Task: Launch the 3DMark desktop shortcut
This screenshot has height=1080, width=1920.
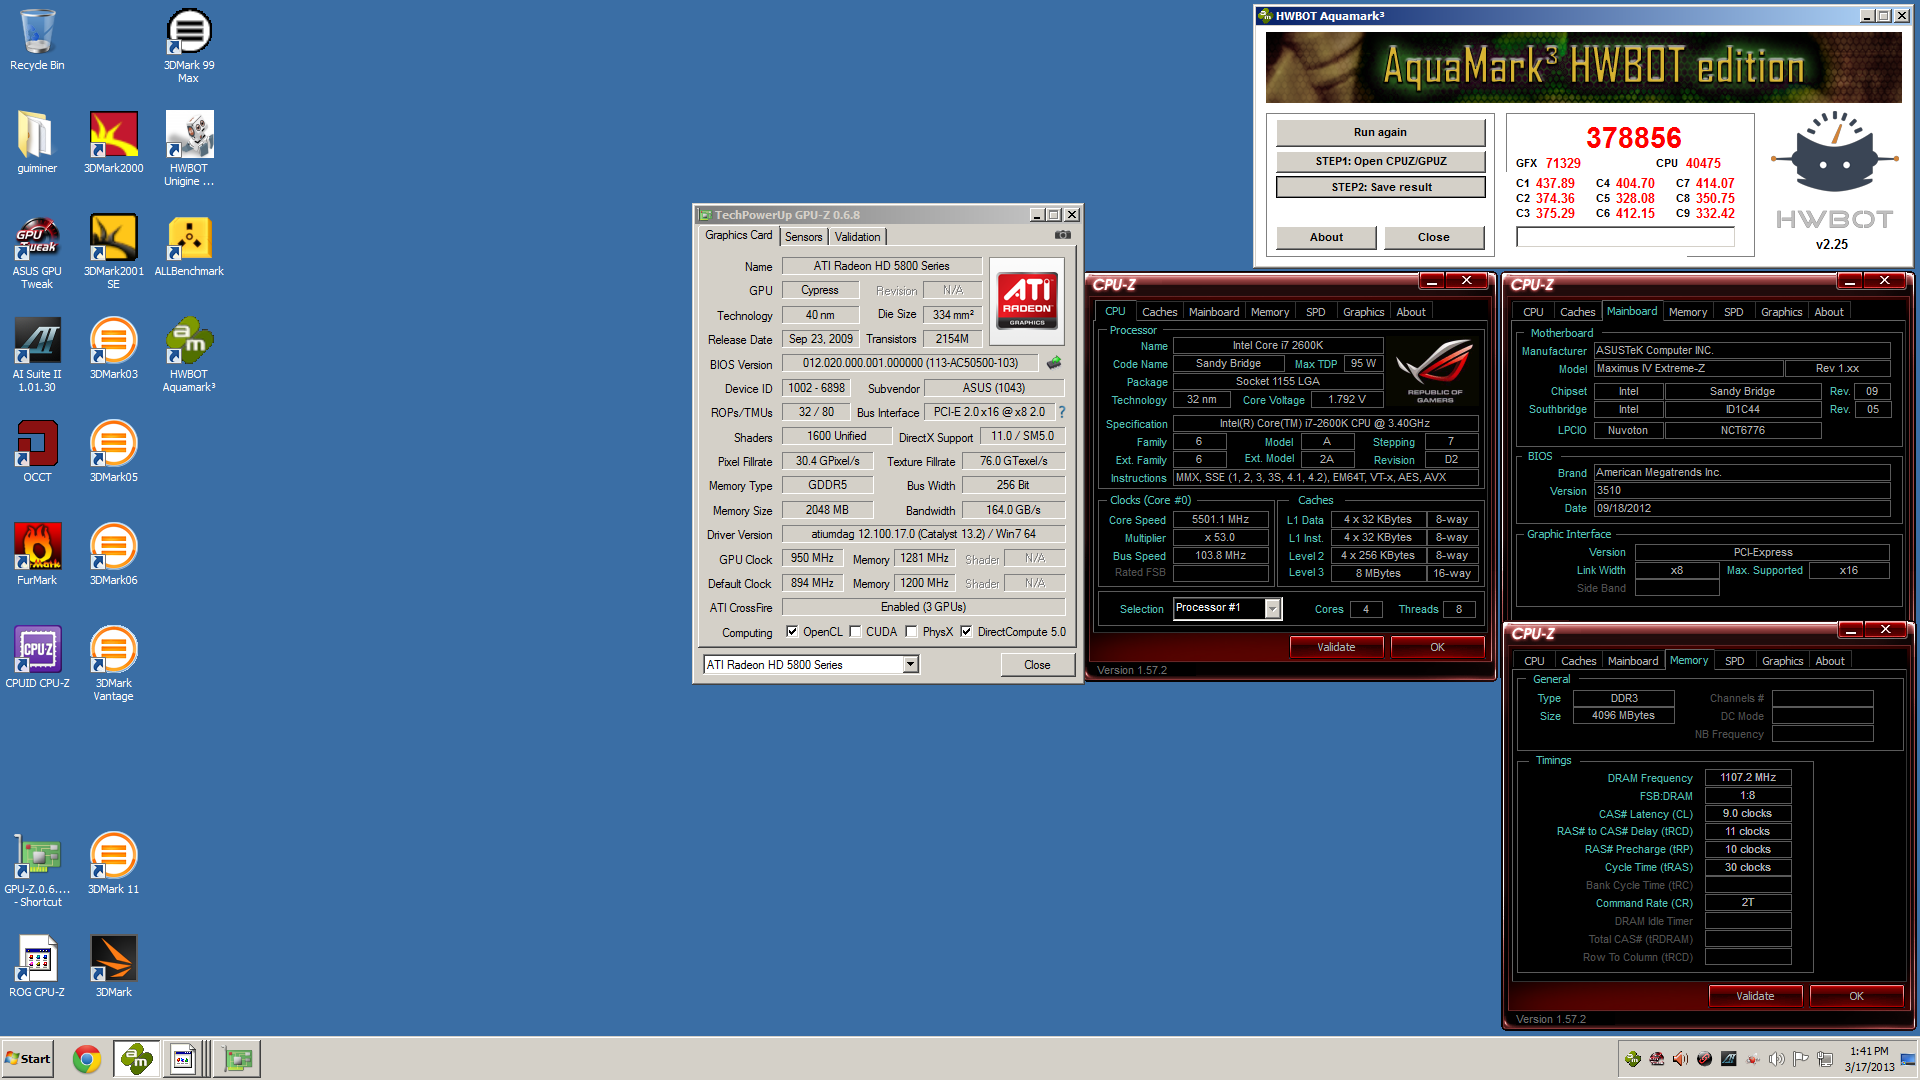Action: 113,966
